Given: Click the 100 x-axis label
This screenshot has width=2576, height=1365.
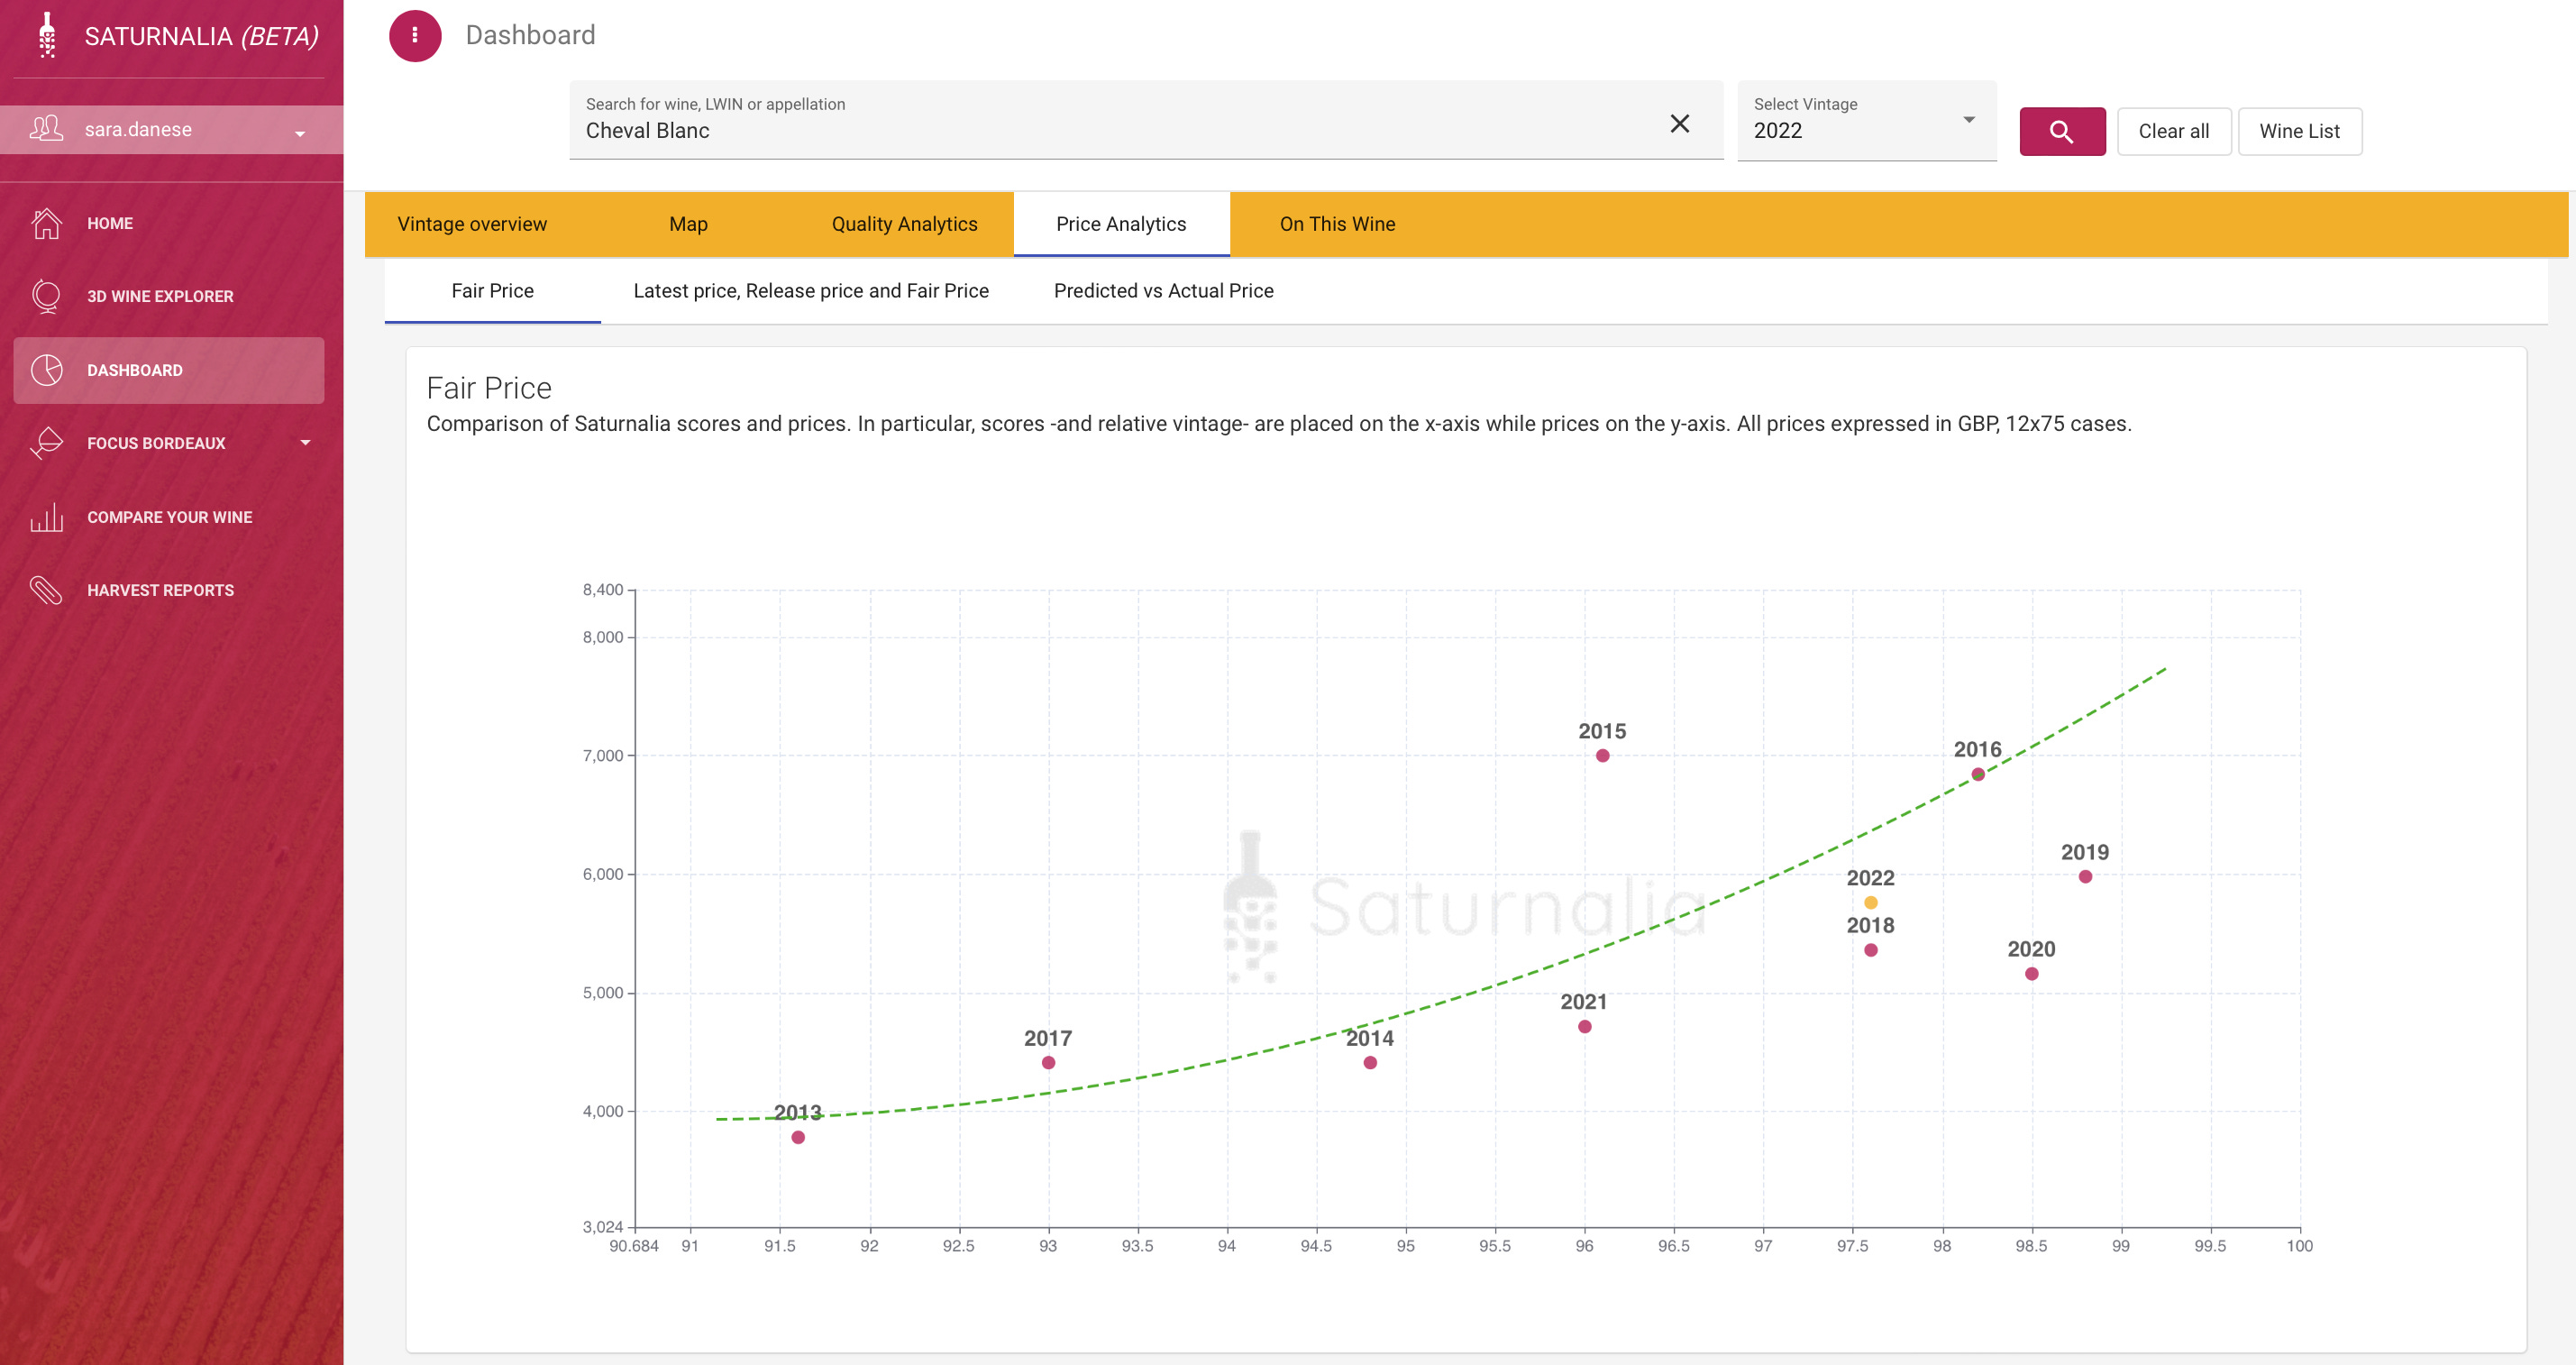Looking at the screenshot, I should (x=2299, y=1246).
